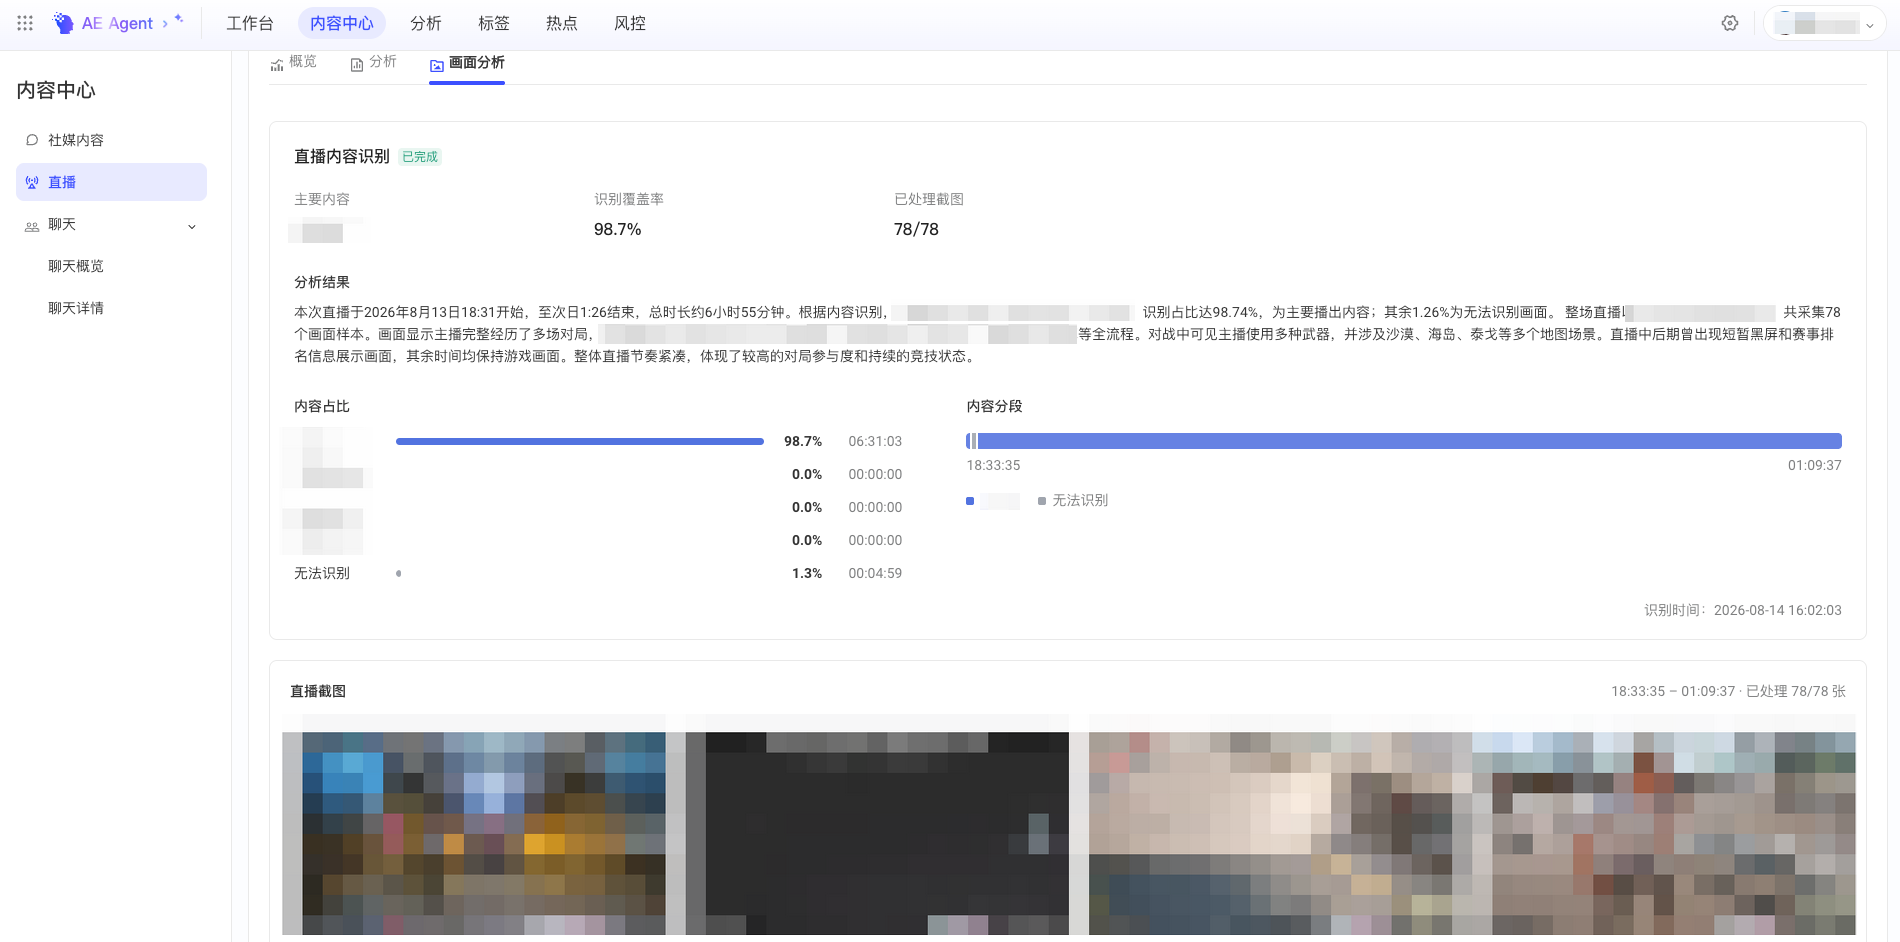Click the 已完成 status badge
The image size is (1900, 942).
[x=420, y=157]
